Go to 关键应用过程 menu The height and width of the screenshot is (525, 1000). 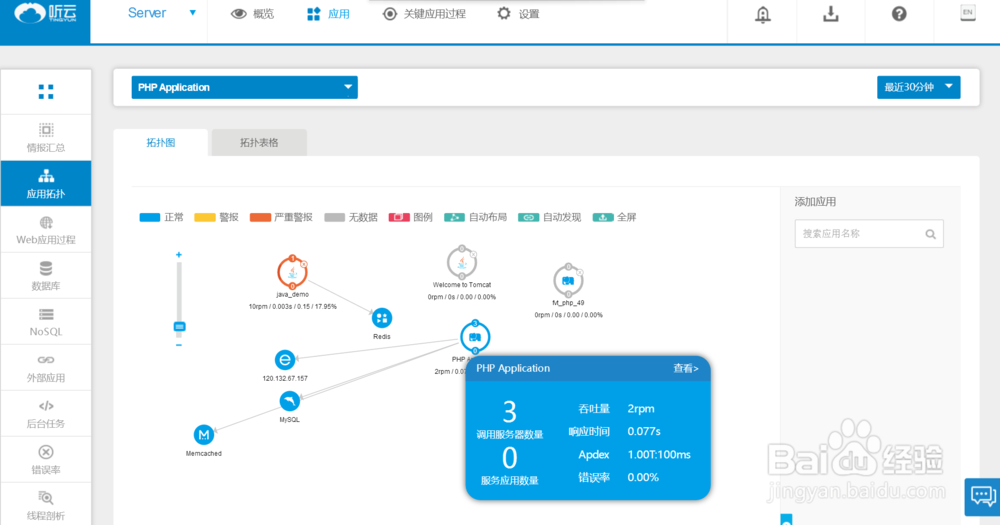pos(425,13)
